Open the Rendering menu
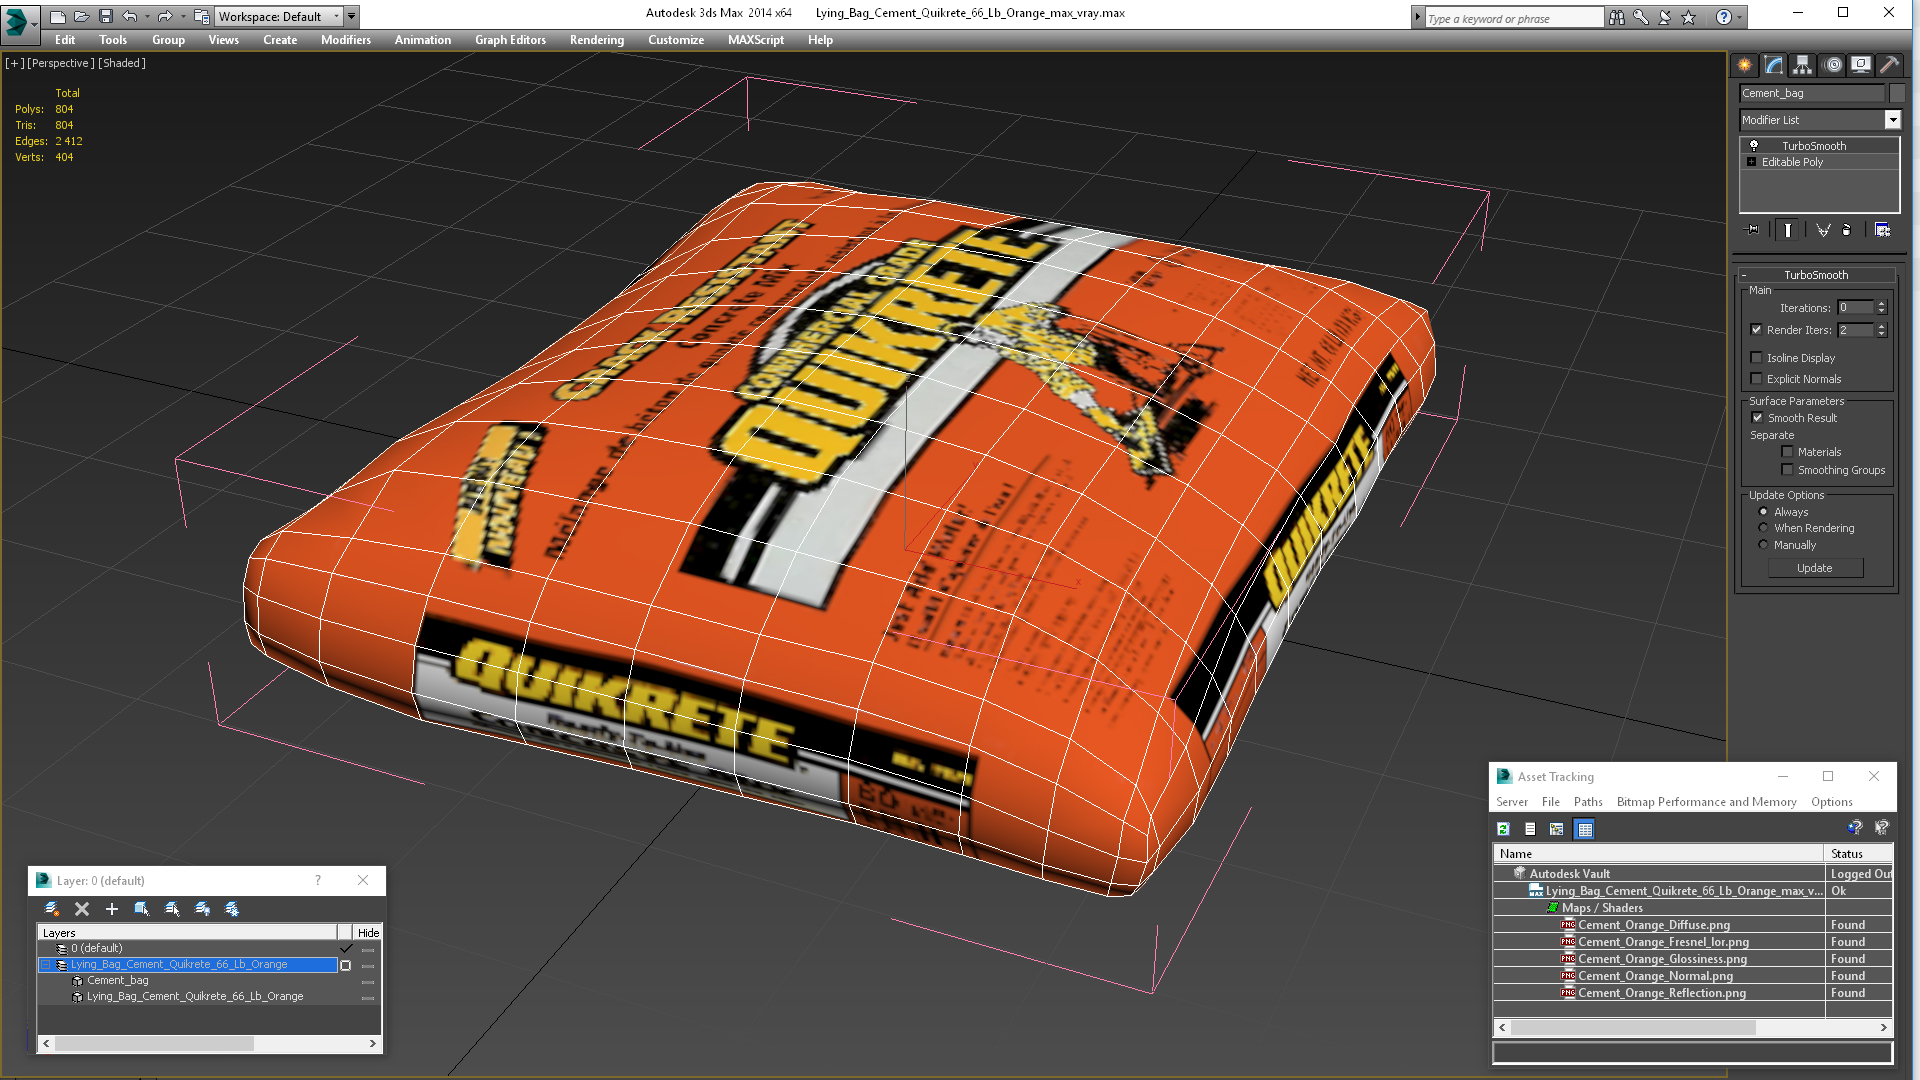 tap(597, 40)
